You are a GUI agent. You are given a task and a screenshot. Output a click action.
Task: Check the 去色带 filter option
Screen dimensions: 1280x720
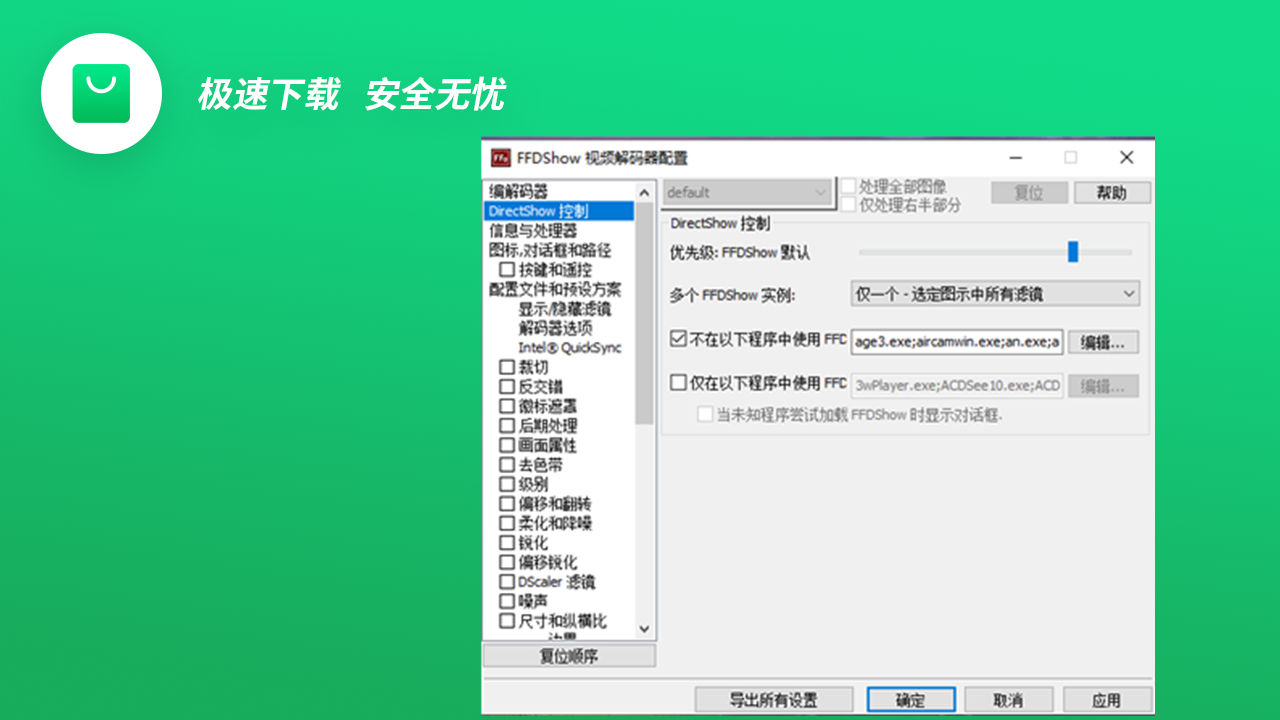tap(507, 464)
